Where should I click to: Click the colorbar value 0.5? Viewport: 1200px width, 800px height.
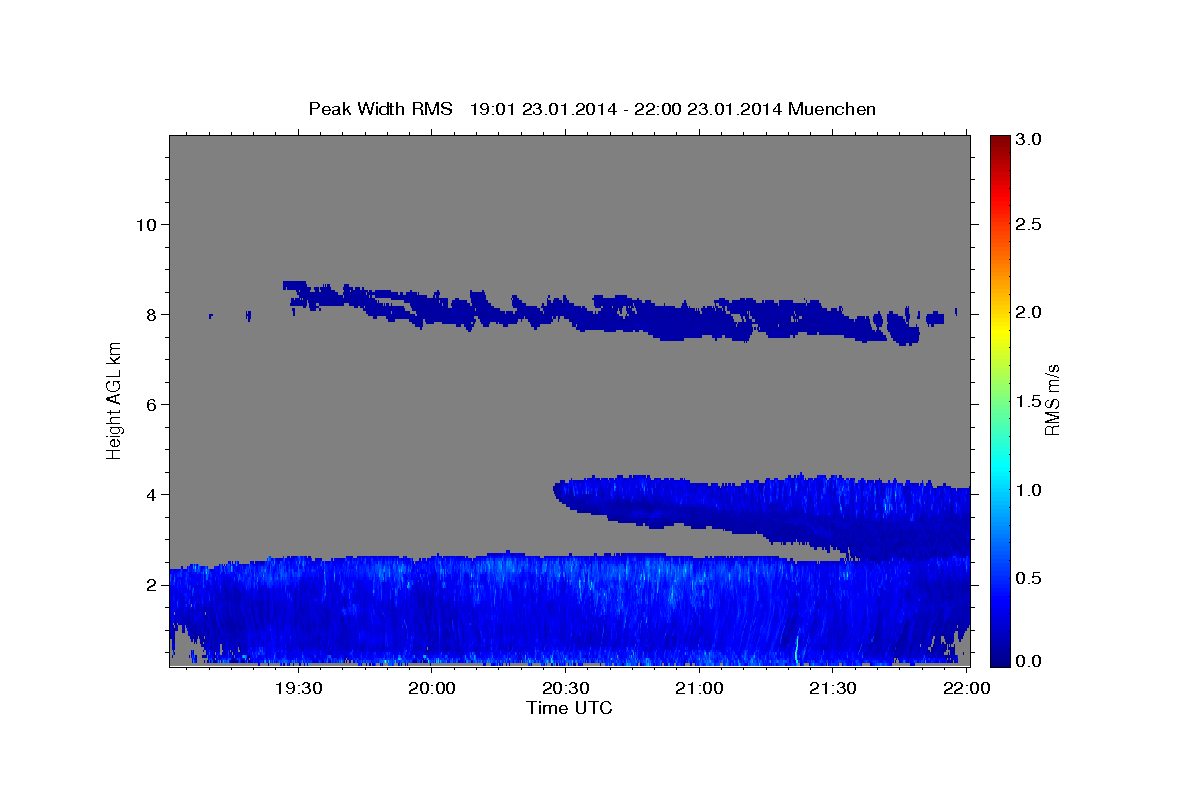[x=1029, y=578]
